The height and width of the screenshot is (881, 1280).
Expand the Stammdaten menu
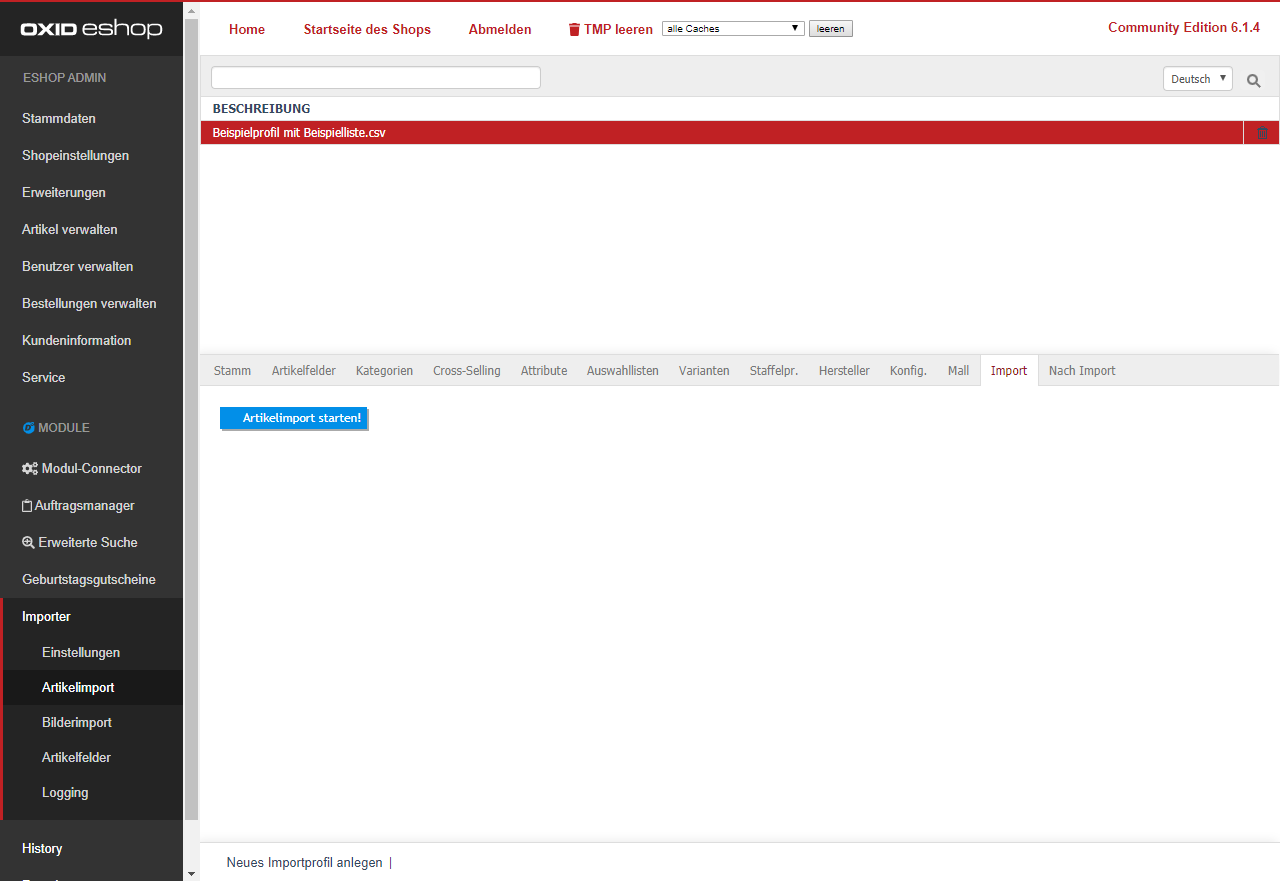click(x=59, y=118)
